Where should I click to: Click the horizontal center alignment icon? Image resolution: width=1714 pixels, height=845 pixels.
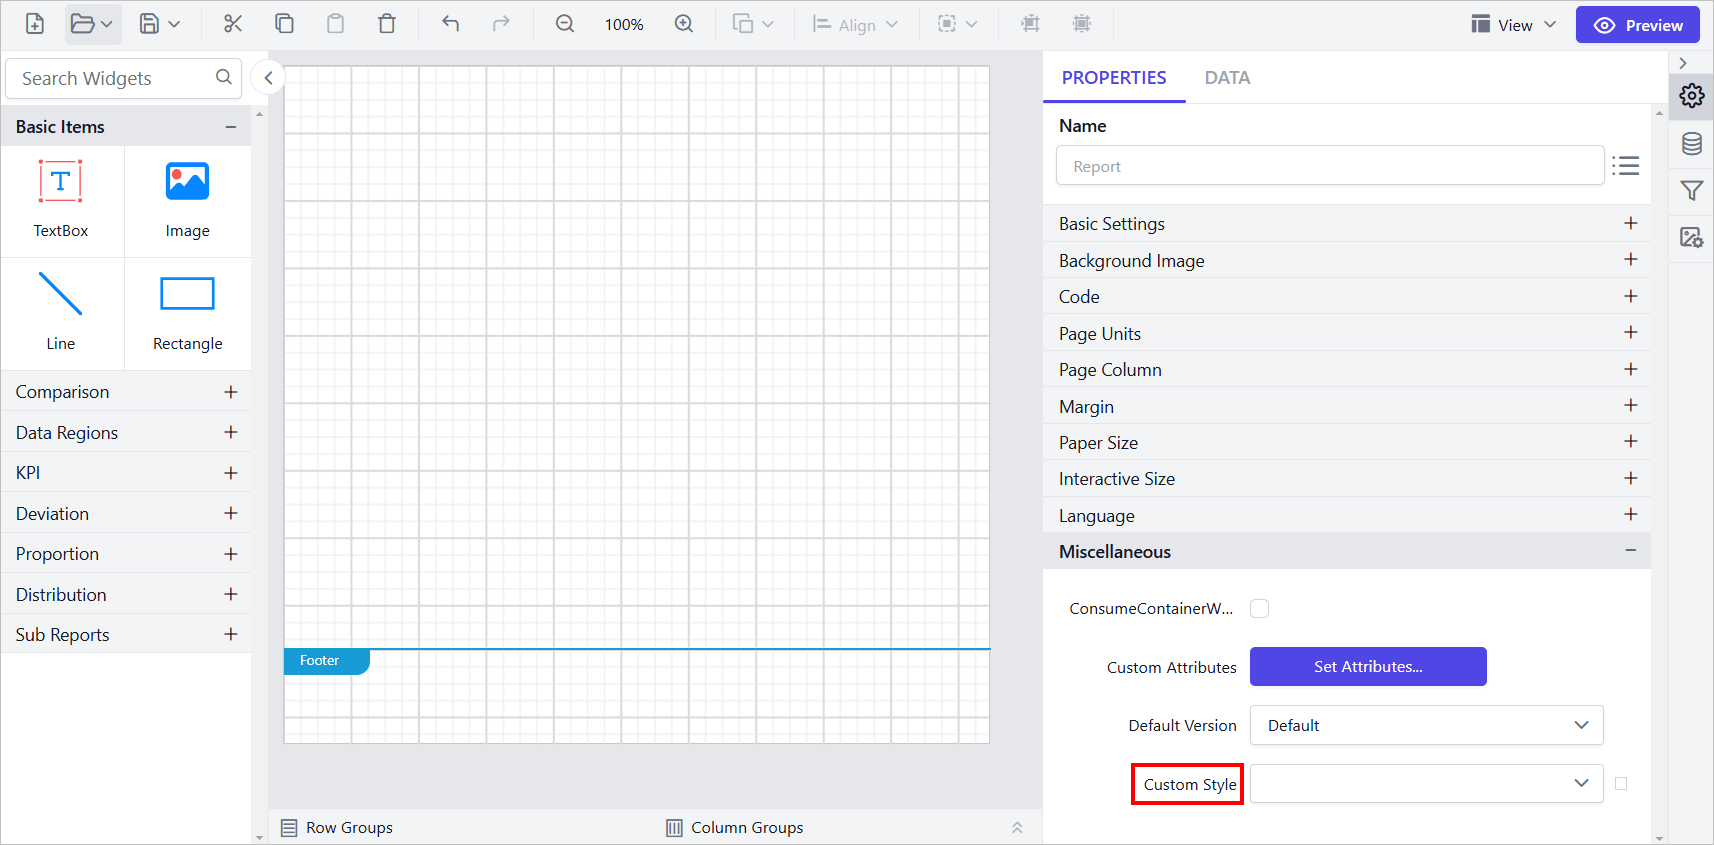click(1030, 24)
